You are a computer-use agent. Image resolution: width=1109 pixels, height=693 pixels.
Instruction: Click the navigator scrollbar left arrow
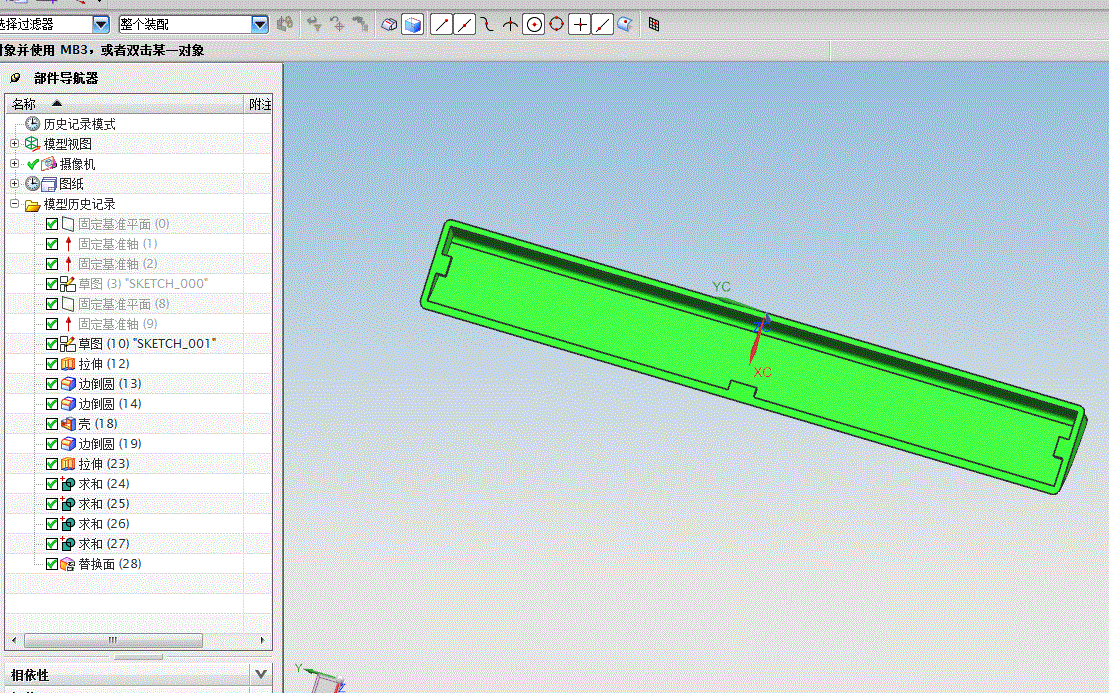coord(14,641)
